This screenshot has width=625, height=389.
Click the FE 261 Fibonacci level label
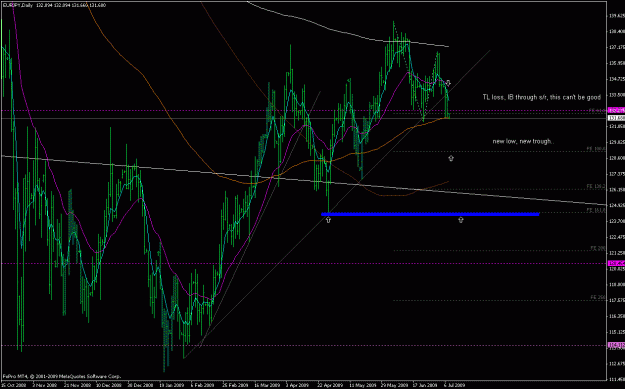click(598, 298)
